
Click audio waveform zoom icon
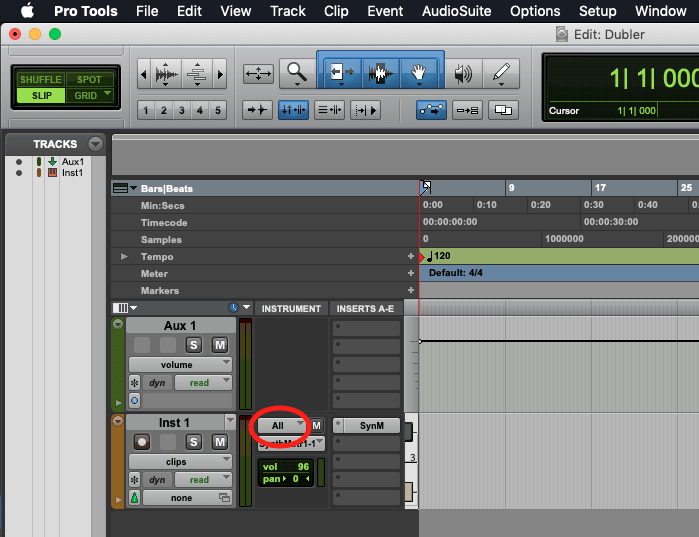166,74
